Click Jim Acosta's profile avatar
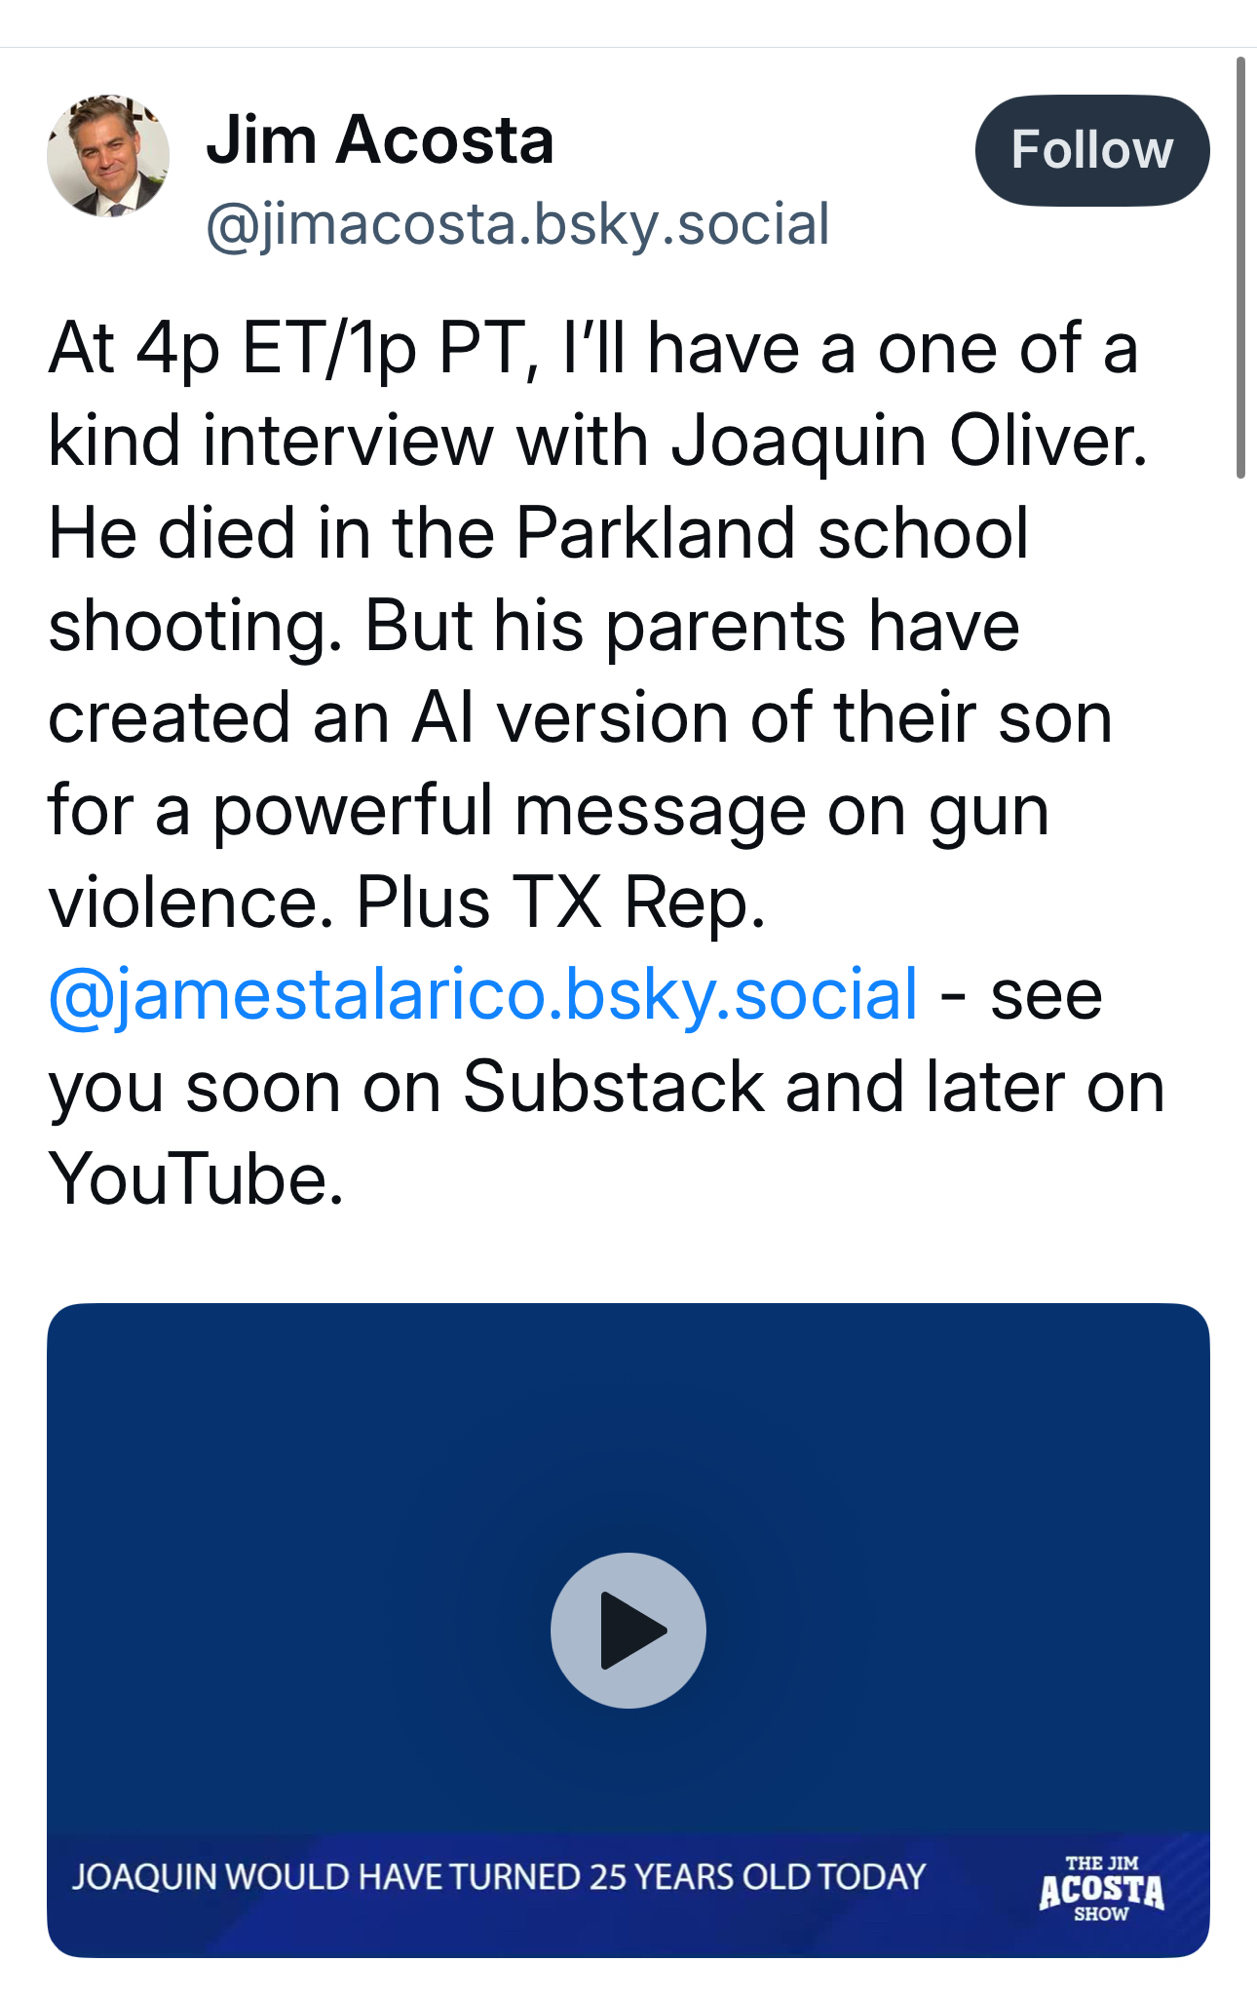This screenshot has height=2000, width=1257. [108, 156]
